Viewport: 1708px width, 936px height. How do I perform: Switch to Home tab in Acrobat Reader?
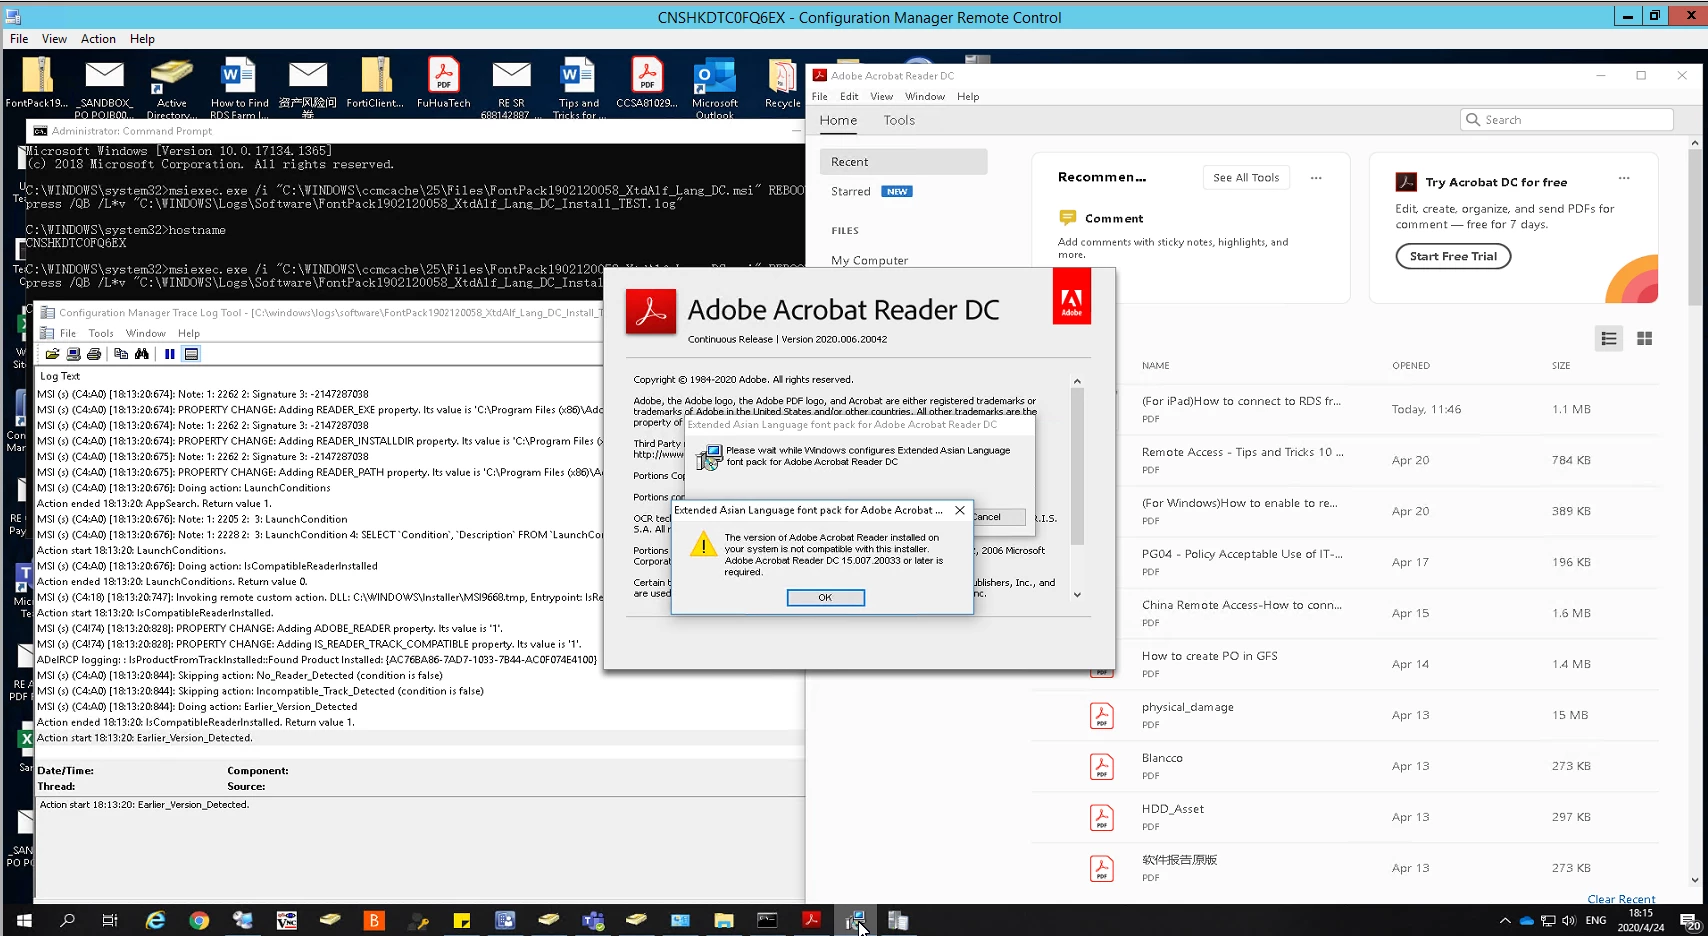point(838,120)
